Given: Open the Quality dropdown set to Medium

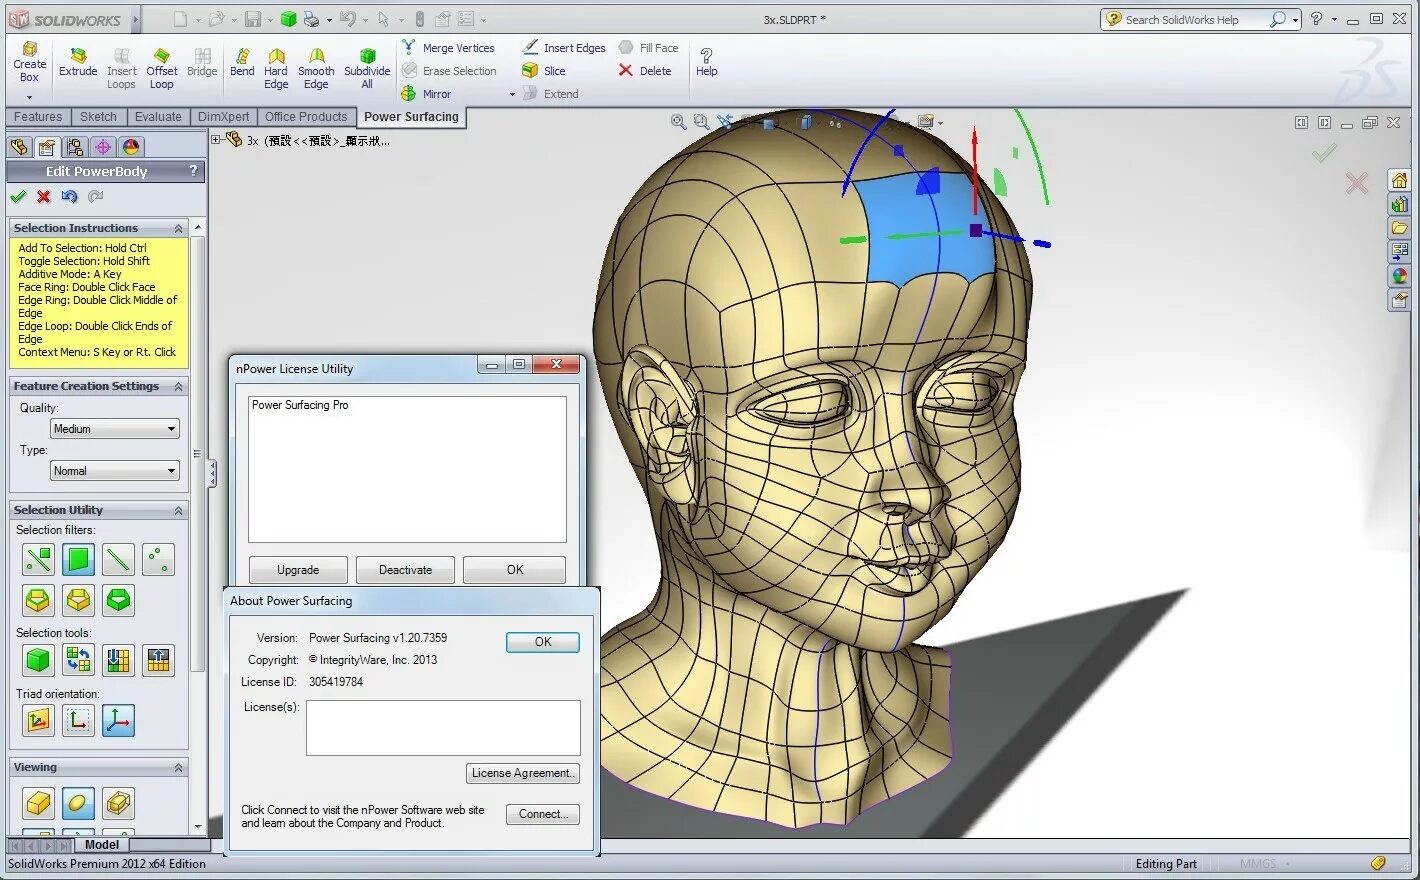Looking at the screenshot, I should [x=114, y=429].
